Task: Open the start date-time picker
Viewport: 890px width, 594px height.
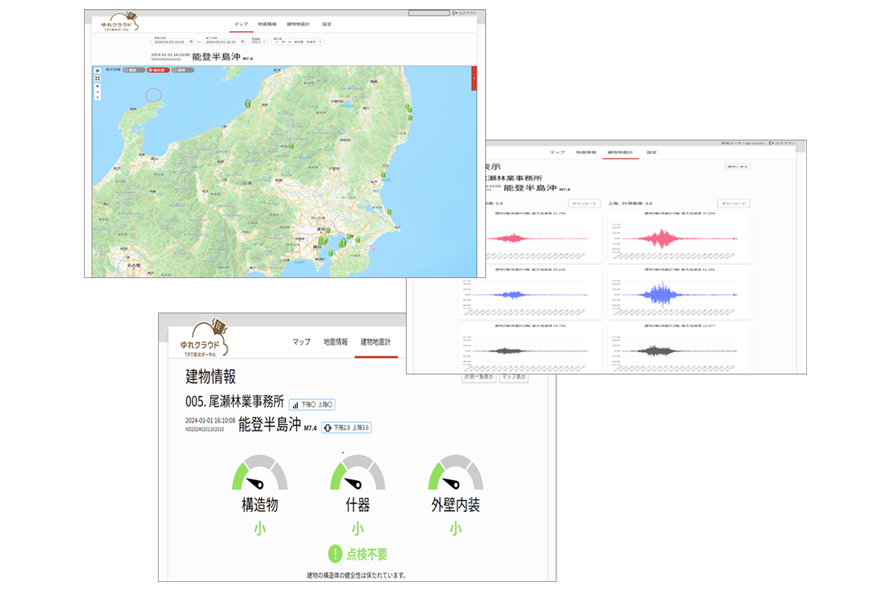Action: 172,42
